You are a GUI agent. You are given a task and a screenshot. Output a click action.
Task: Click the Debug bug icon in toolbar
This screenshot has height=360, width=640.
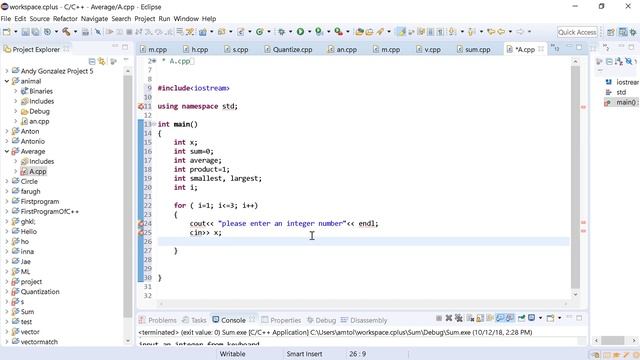[x=281, y=31]
